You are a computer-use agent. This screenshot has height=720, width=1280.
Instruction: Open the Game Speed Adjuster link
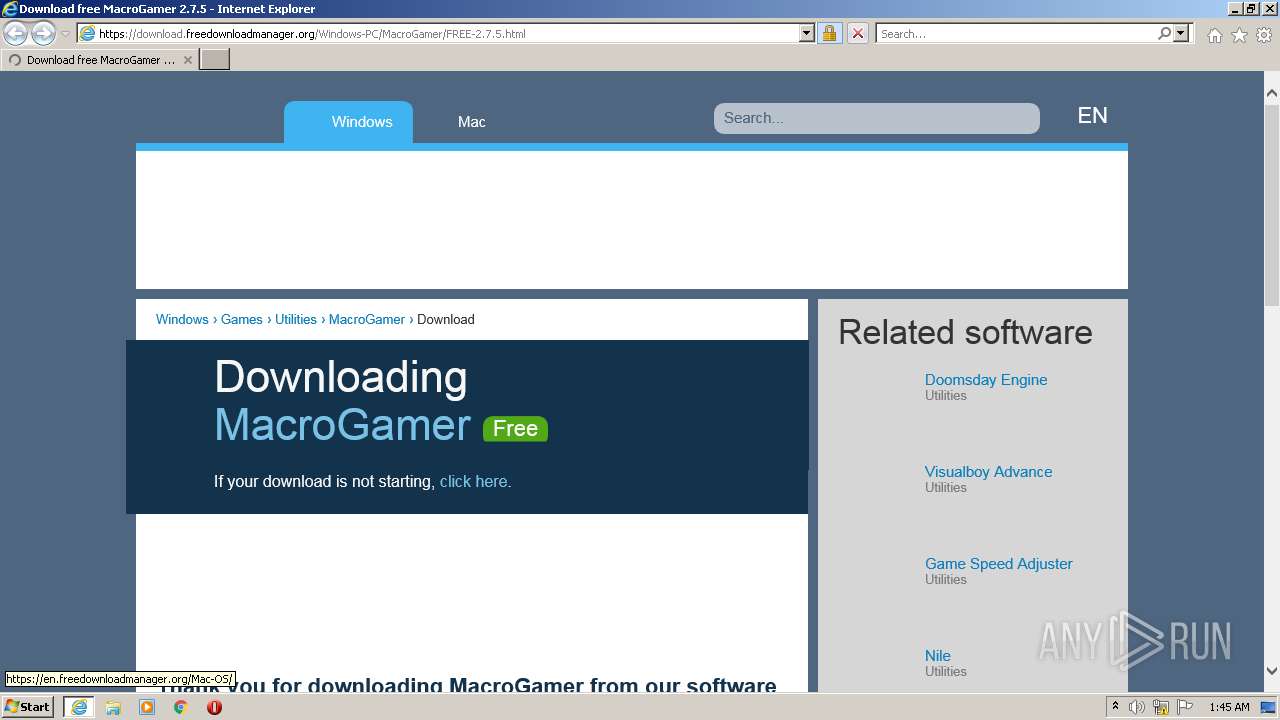pyautogui.click(x=998, y=563)
